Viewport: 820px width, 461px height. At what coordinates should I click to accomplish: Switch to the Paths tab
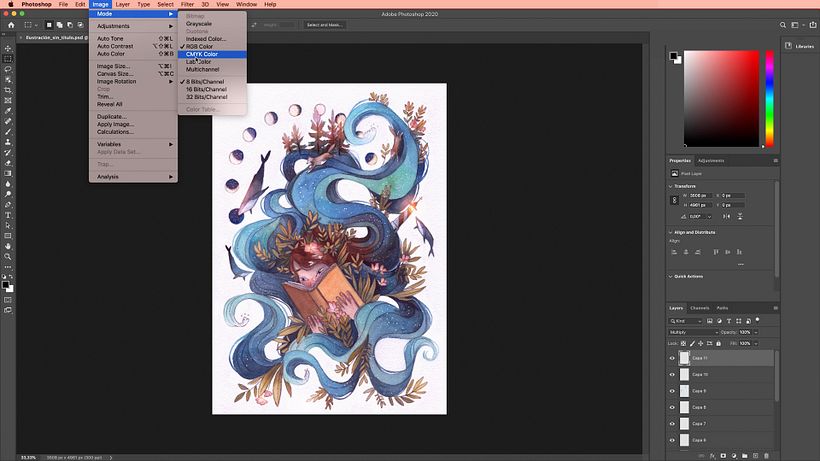(722, 308)
